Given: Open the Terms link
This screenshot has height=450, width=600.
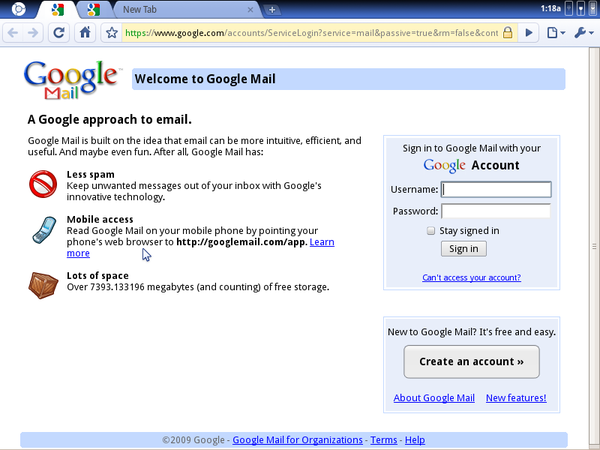Looking at the screenshot, I should (384, 440).
